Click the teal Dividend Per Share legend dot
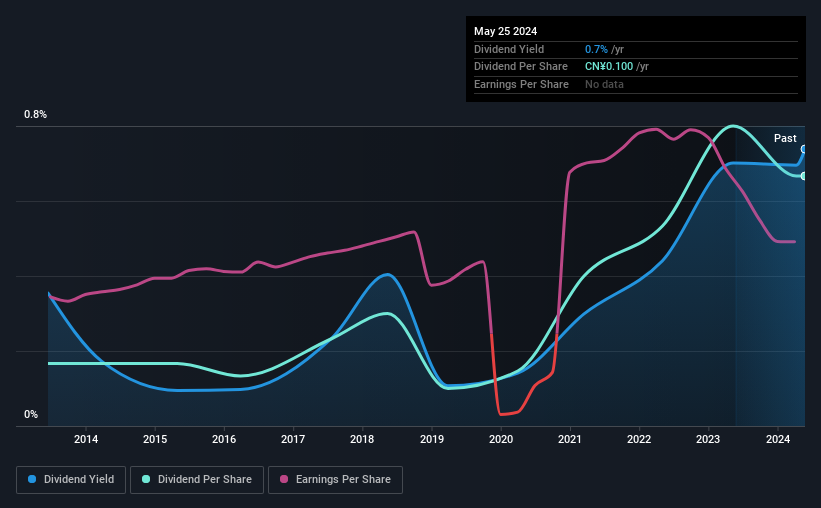Viewport: 821px width, 508px height. click(x=146, y=479)
